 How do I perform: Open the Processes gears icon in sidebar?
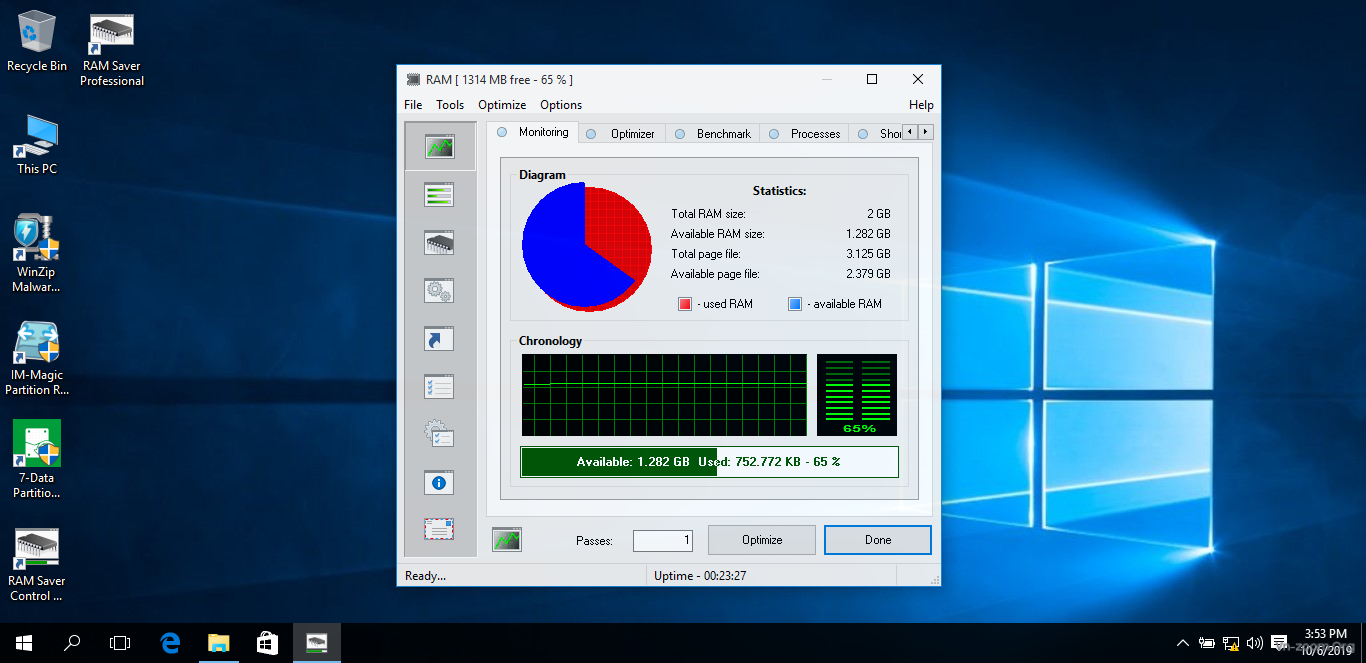tap(439, 291)
